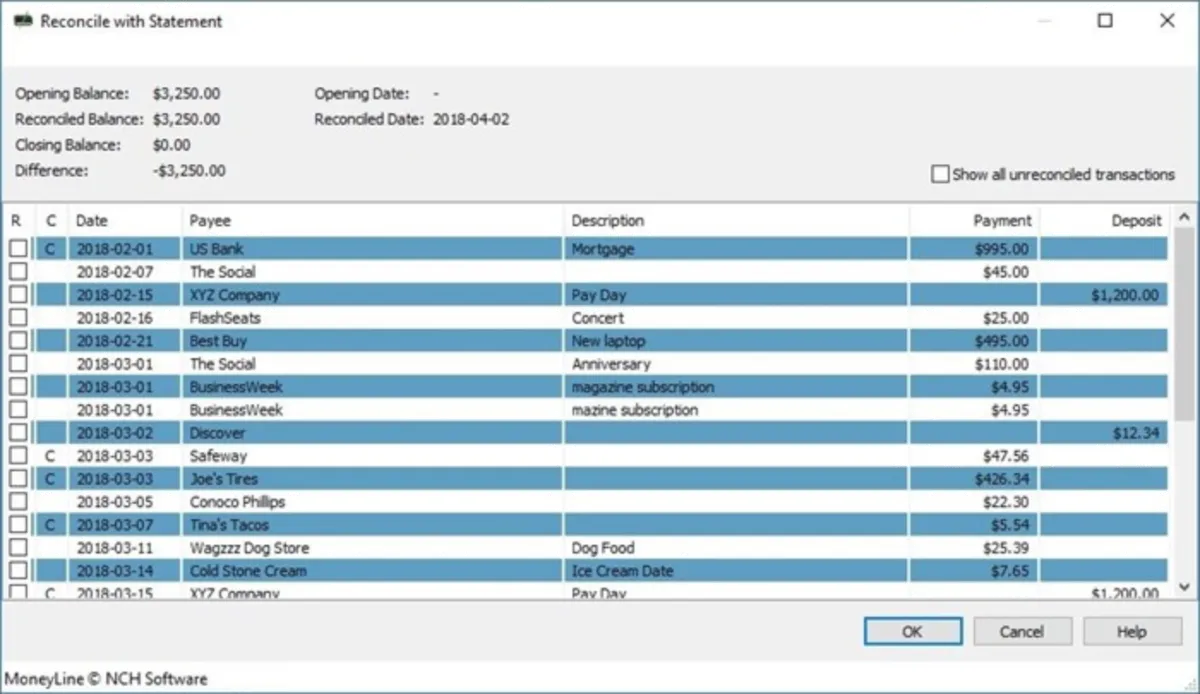Click the New laptop description
The image size is (1200, 694).
coord(607,341)
